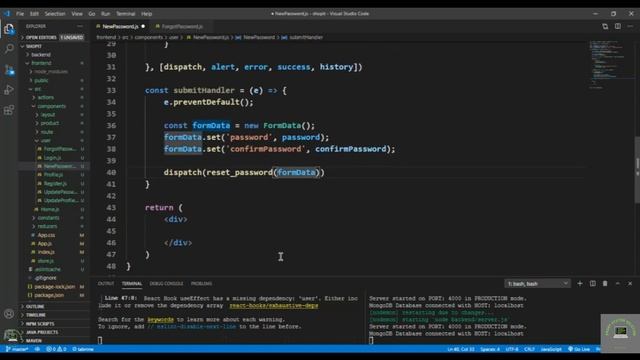The image size is (640, 360).
Task: Click the Ln, Col cursor position indicator
Action: pyautogui.click(x=461, y=349)
